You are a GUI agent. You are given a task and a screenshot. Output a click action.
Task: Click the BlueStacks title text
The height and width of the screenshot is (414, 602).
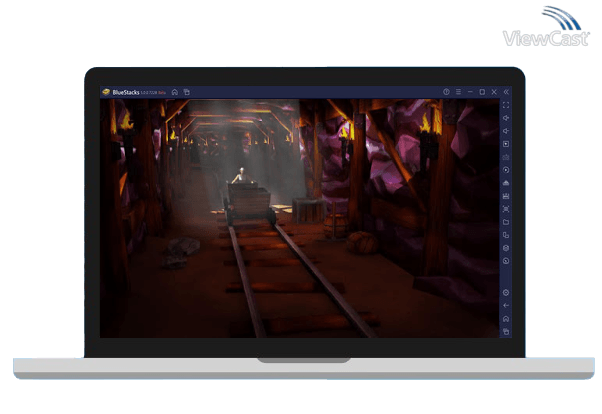tap(126, 92)
